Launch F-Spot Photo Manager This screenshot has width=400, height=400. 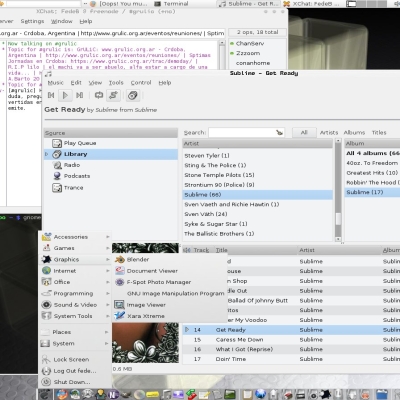click(x=170, y=282)
